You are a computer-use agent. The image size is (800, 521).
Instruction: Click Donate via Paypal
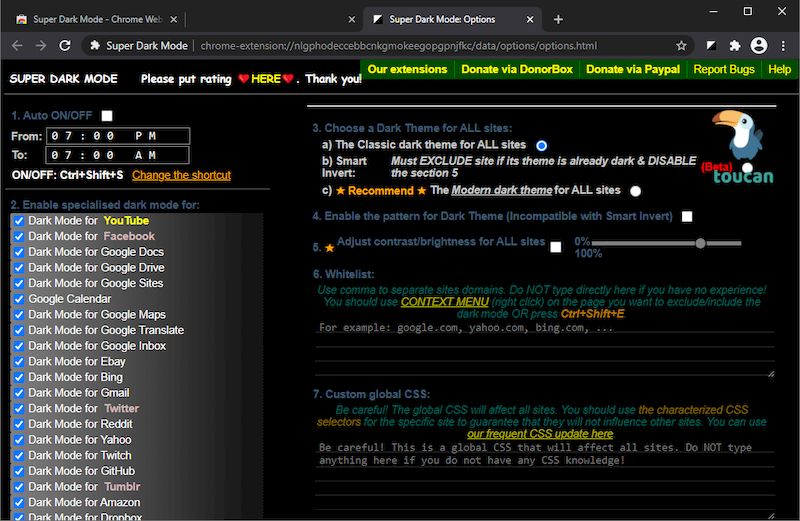(x=633, y=69)
